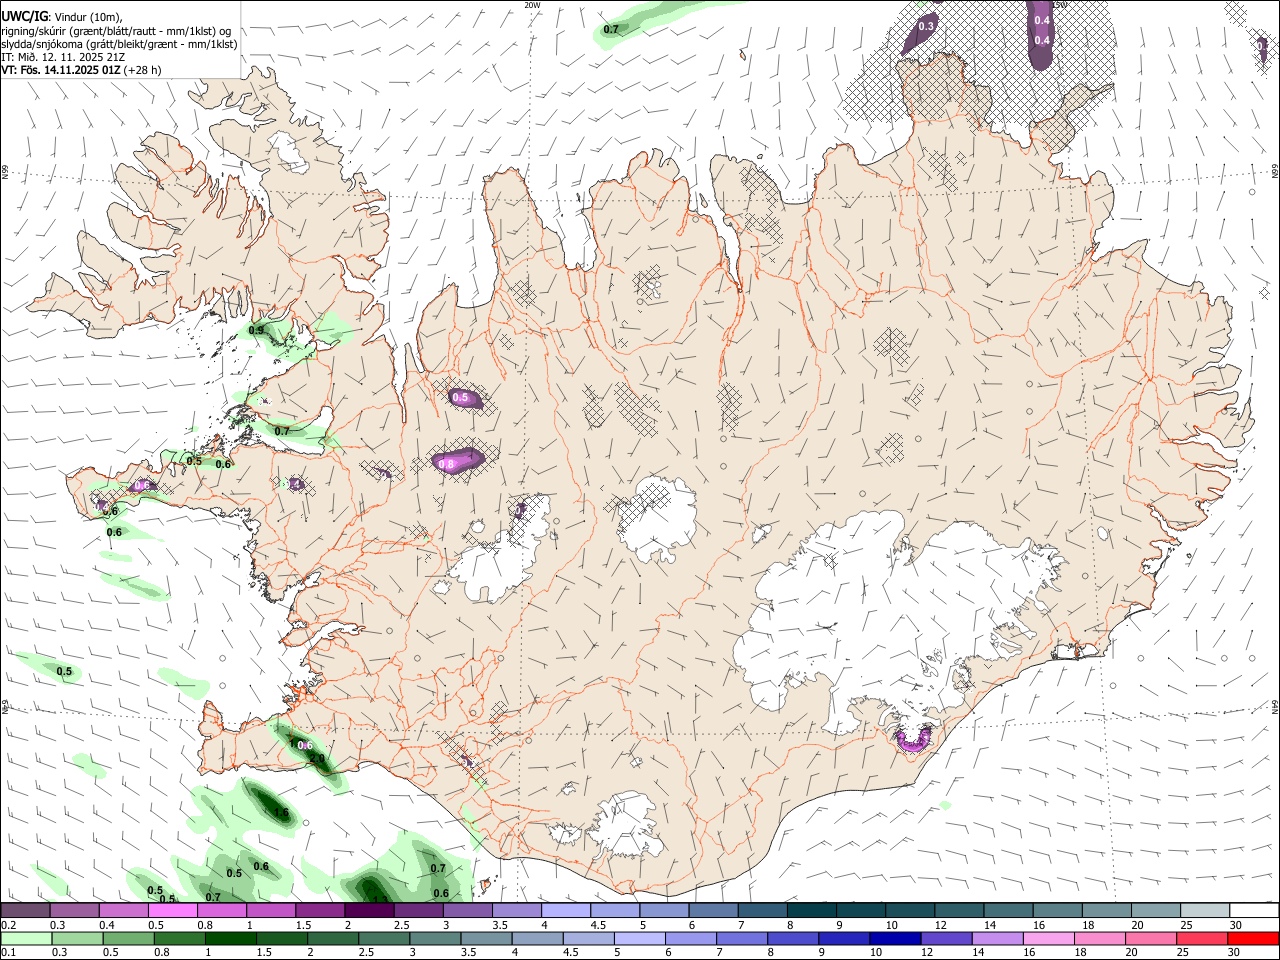Select the 3 swatch in the snow legend row
Viewport: 1280px width, 960px height.
click(x=467, y=911)
